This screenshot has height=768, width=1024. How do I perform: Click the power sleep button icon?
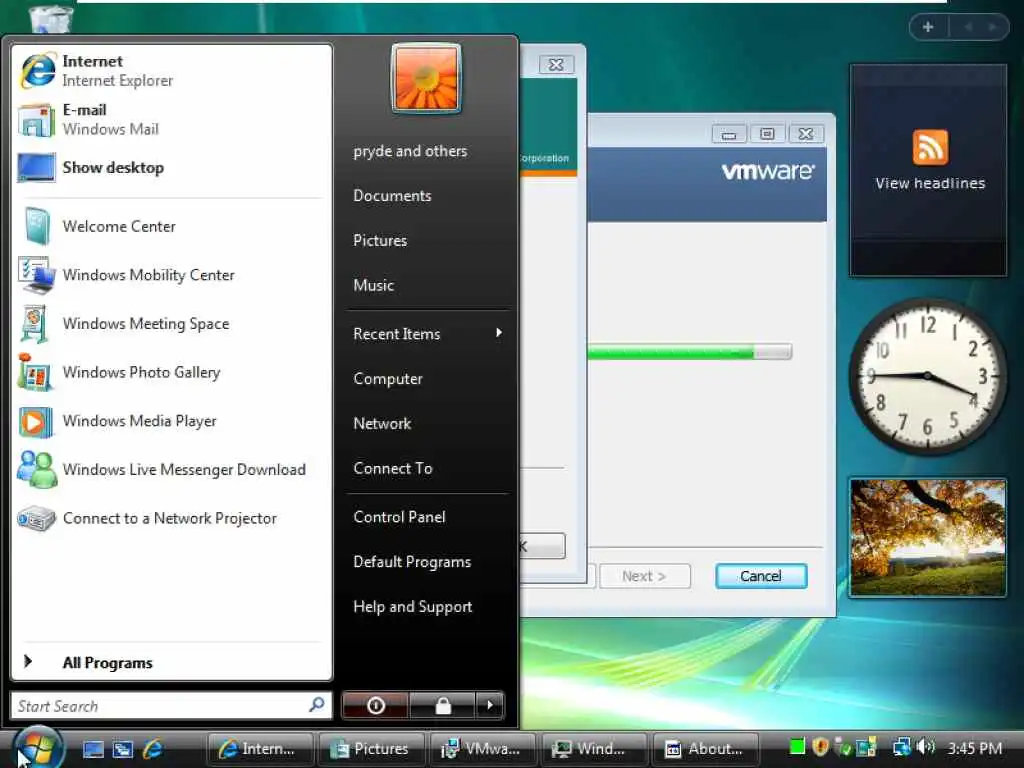click(x=376, y=705)
